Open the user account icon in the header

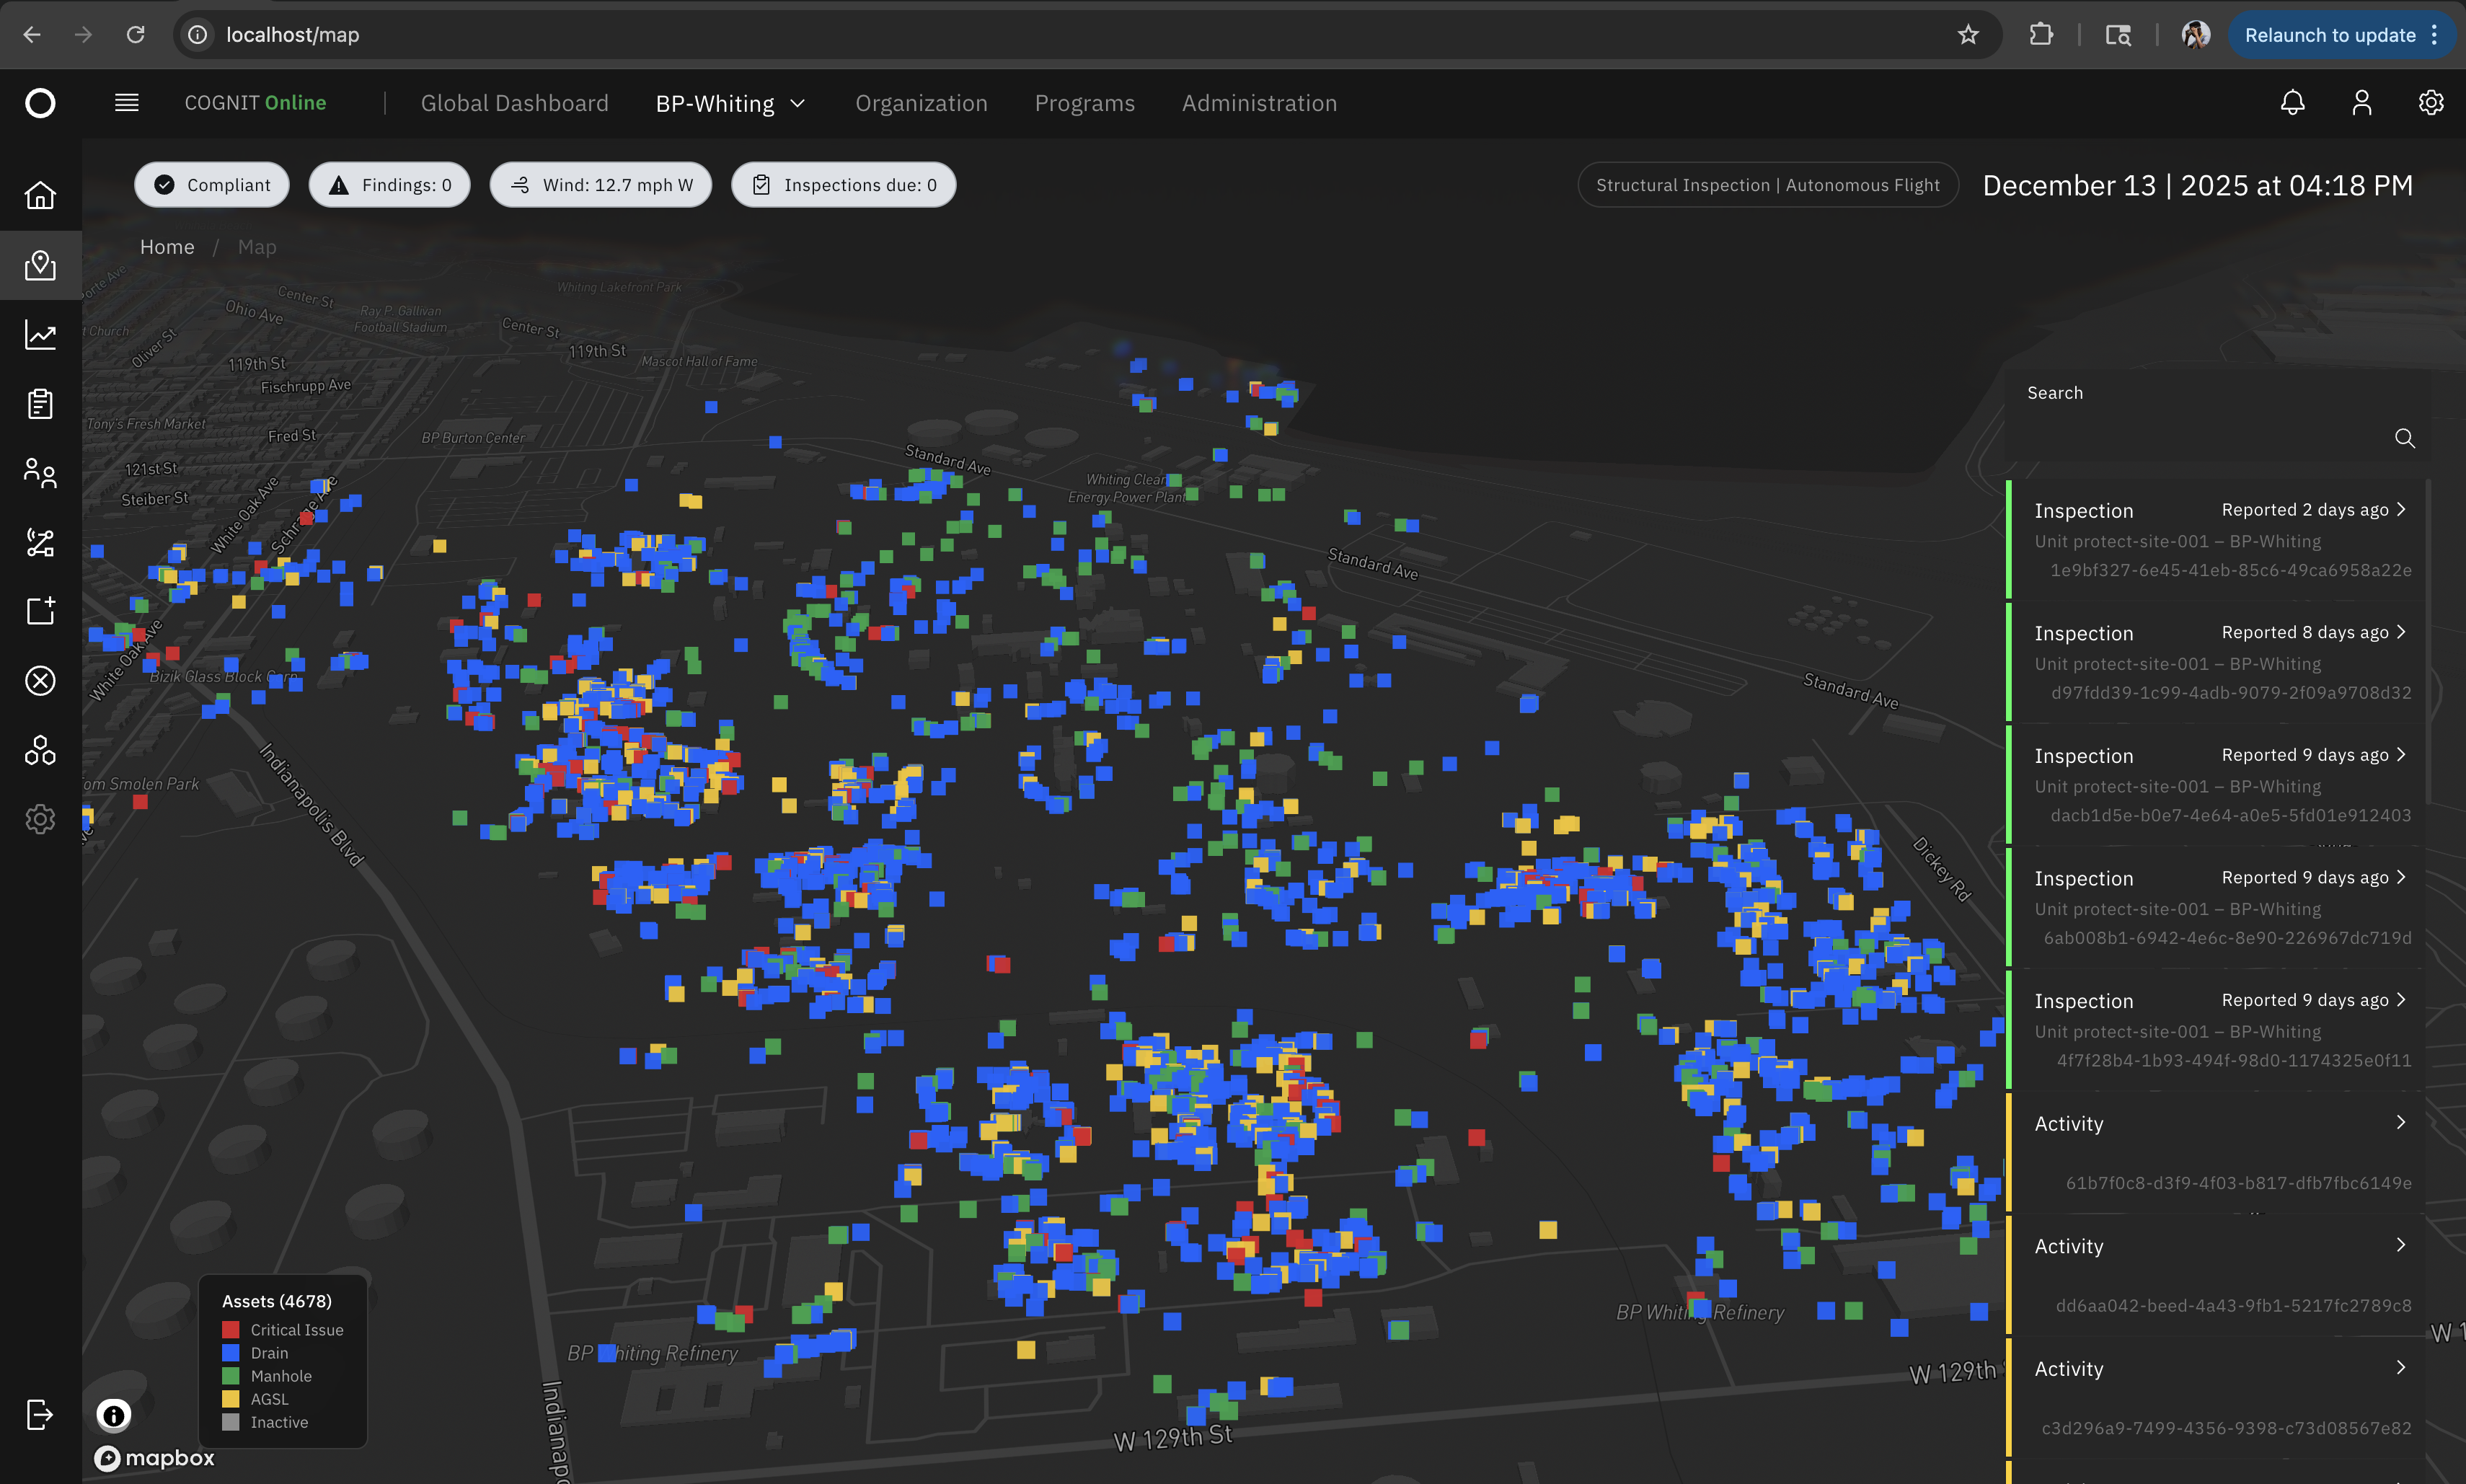click(2362, 102)
